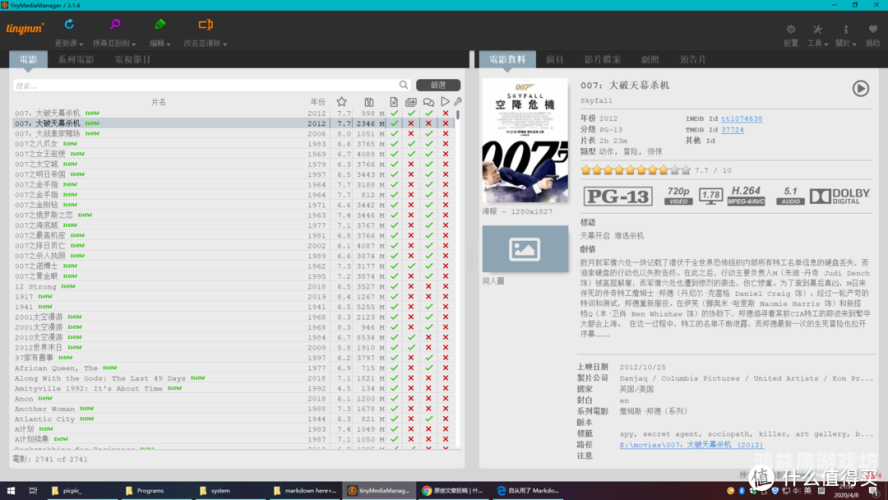This screenshot has height=500, width=888.
Task: Open the E:\movies Skyfall folder path link
Action: click(x=691, y=445)
